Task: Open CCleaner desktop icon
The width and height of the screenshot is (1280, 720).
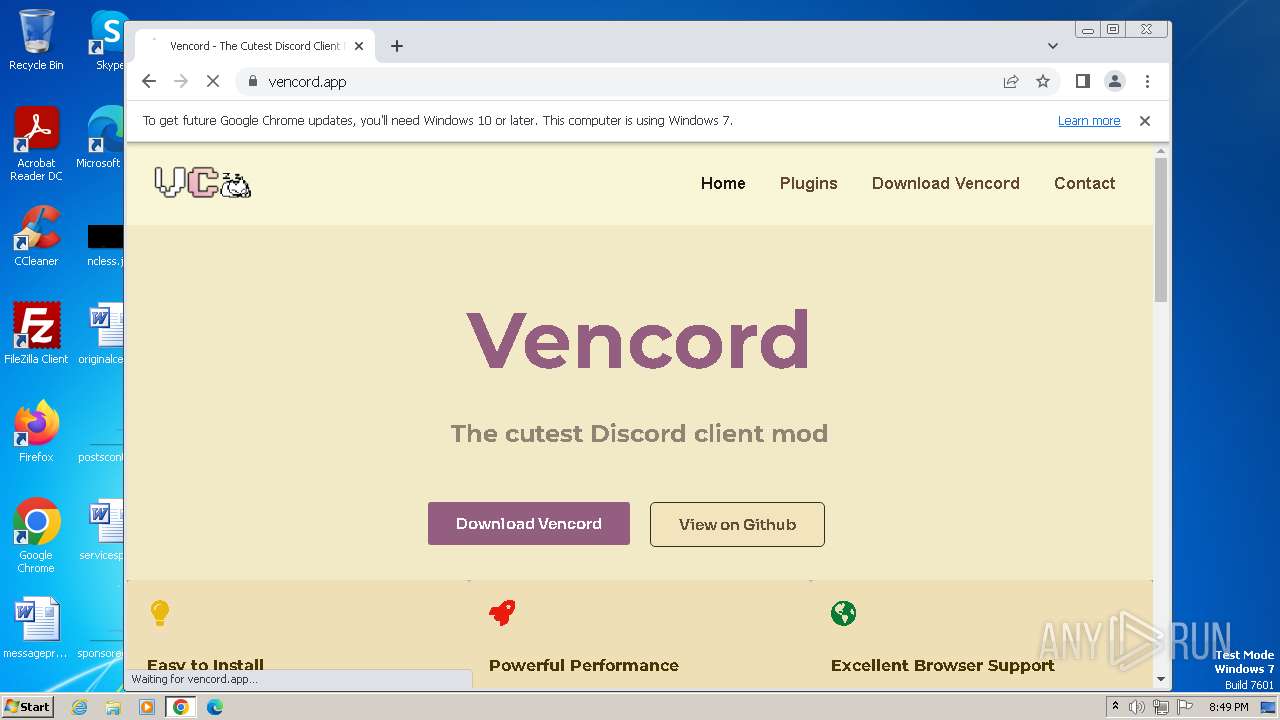Action: tap(36, 236)
